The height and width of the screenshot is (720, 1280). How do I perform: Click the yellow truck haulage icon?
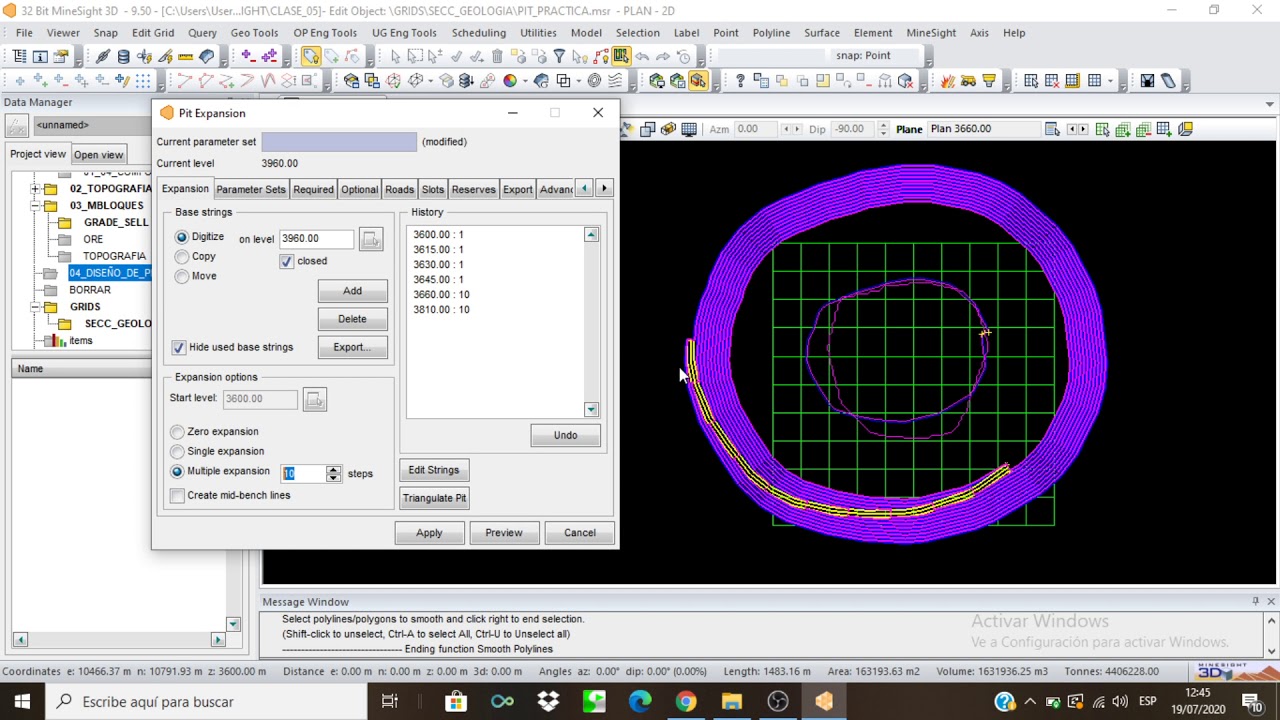968,80
